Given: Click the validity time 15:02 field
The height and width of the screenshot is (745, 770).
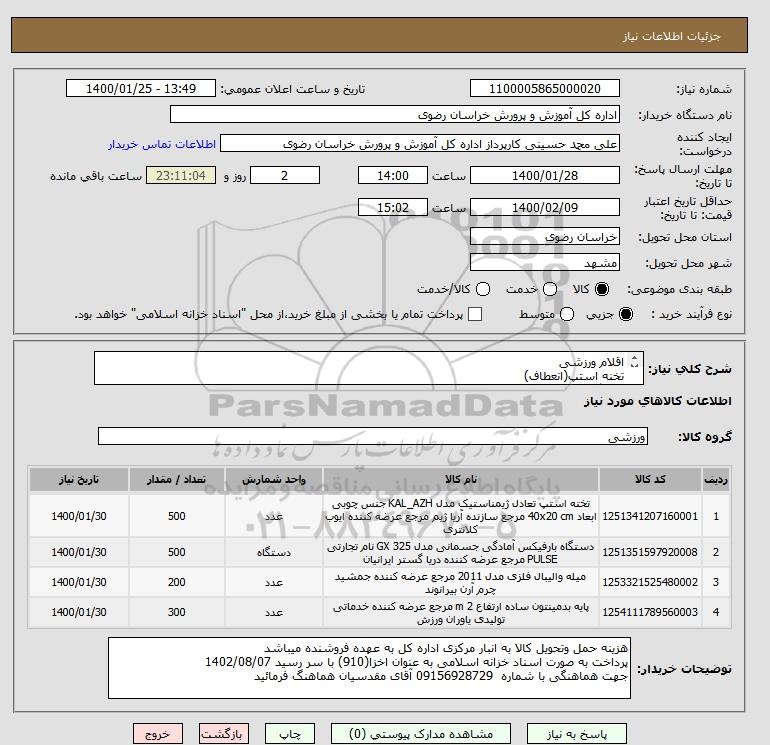Looking at the screenshot, I should coord(392,207).
